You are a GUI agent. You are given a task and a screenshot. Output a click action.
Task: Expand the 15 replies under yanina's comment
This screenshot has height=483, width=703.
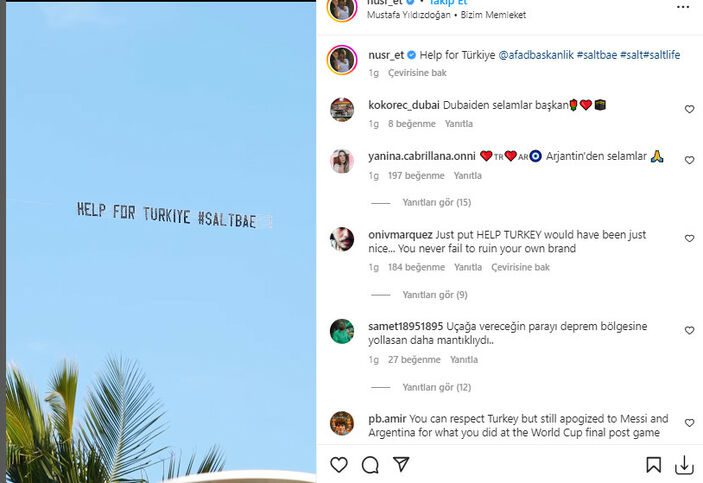click(436, 202)
